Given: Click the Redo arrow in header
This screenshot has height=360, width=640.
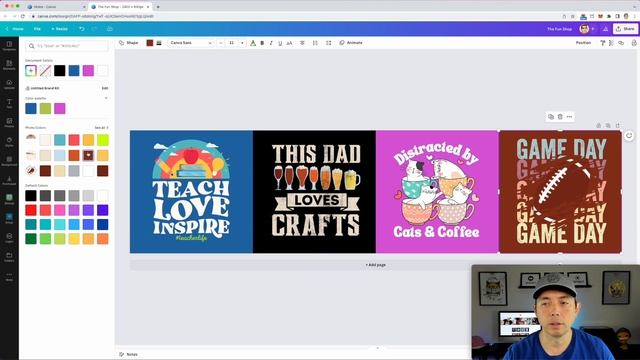Looking at the screenshot, I should (x=94, y=29).
